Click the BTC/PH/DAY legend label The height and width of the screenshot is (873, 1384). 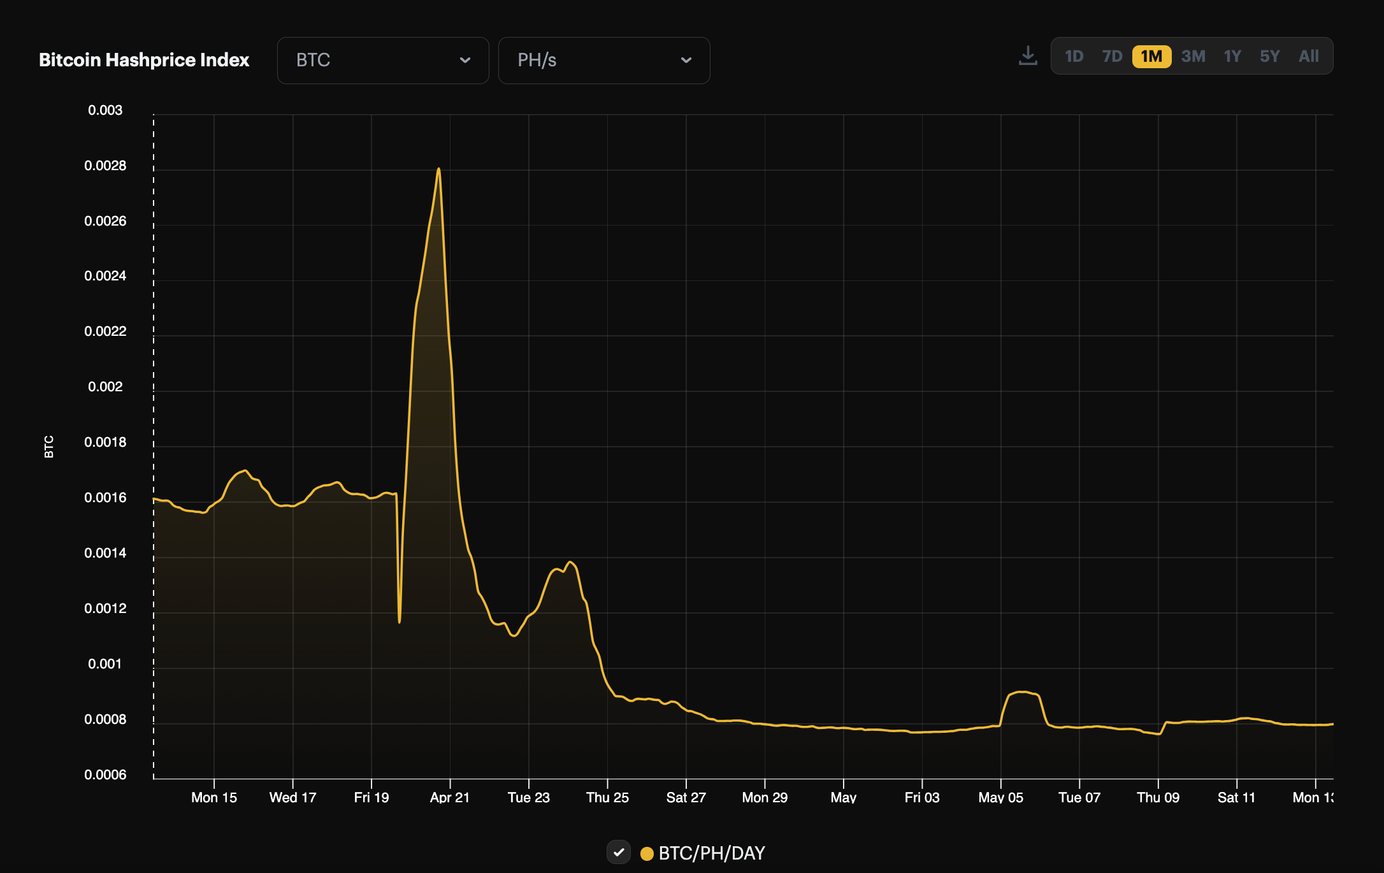click(x=712, y=853)
